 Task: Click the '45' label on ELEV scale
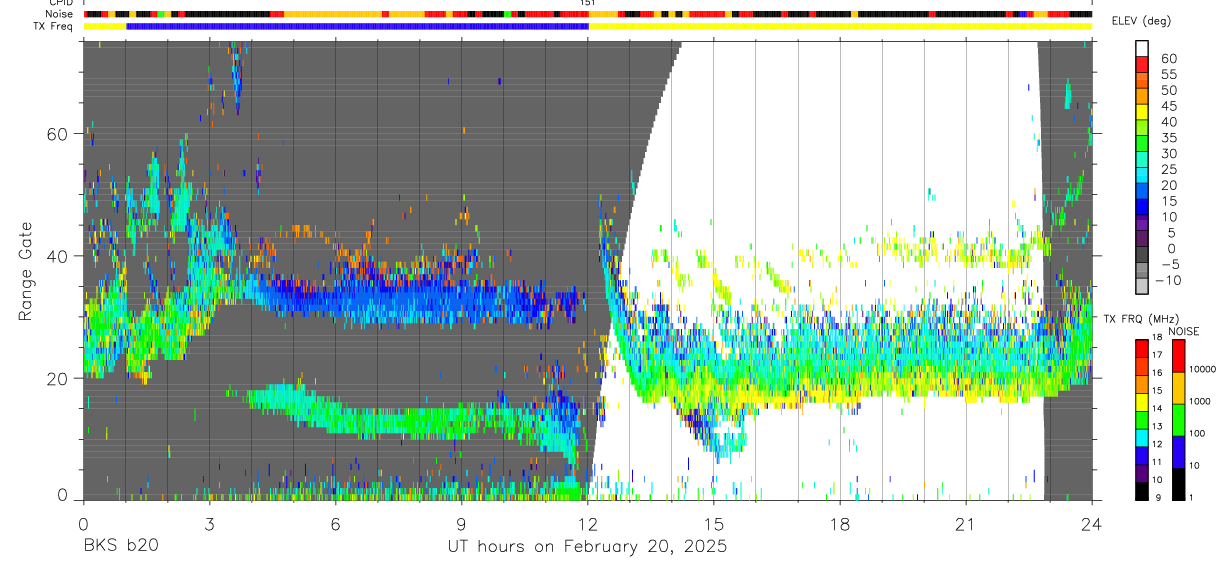click(x=1167, y=106)
